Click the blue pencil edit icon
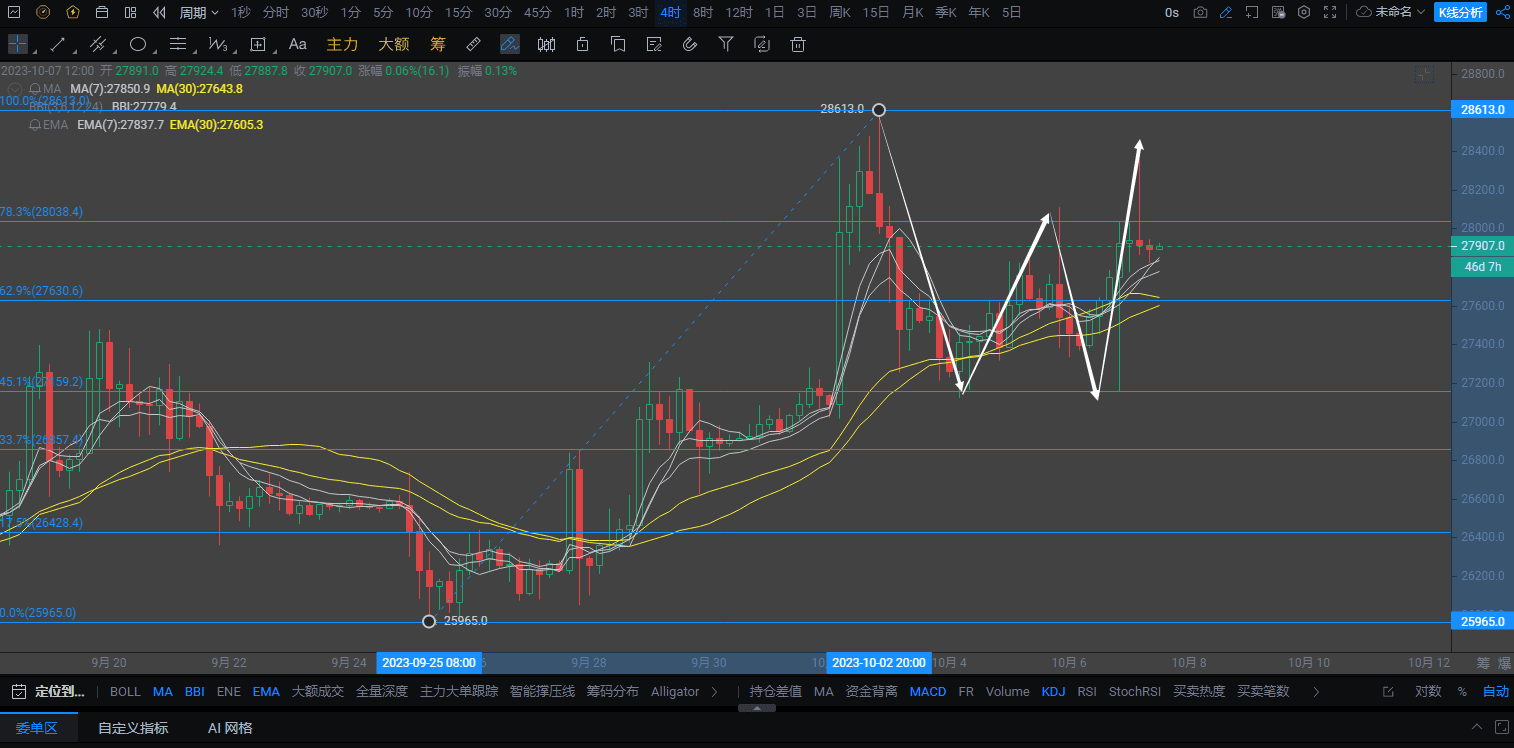The height and width of the screenshot is (748, 1514). click(1226, 12)
